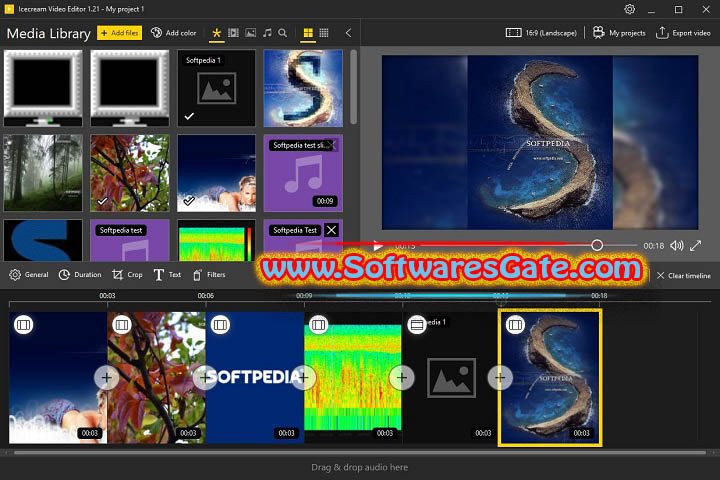
Task: Add transition before the selected island clip
Action: [x=500, y=378]
